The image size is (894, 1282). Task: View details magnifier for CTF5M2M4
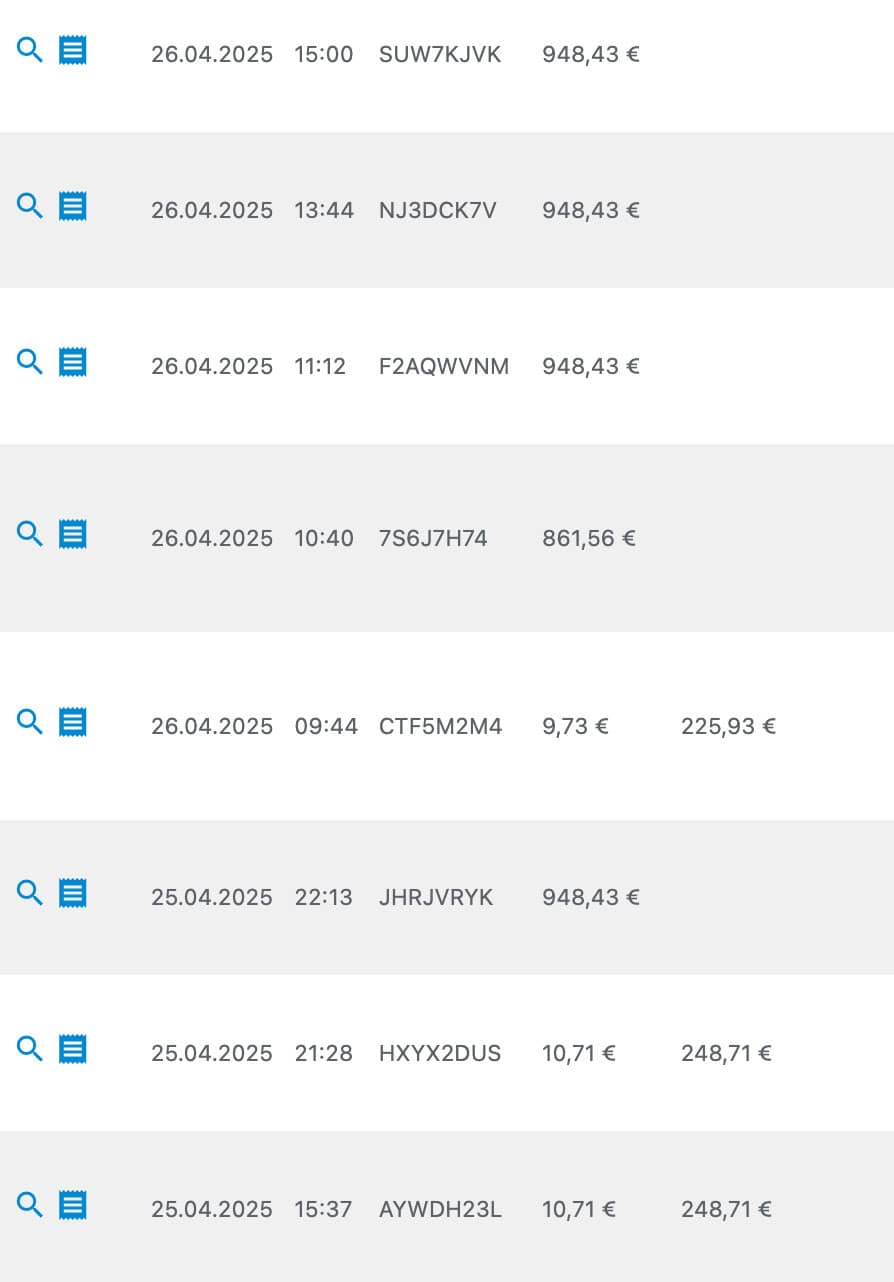30,722
